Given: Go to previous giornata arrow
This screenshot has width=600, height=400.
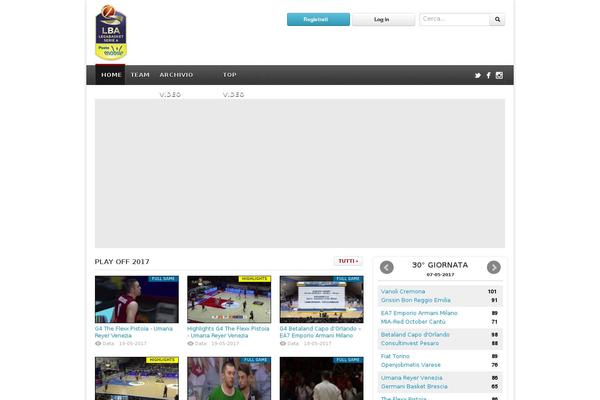Looking at the screenshot, I should coord(387,267).
